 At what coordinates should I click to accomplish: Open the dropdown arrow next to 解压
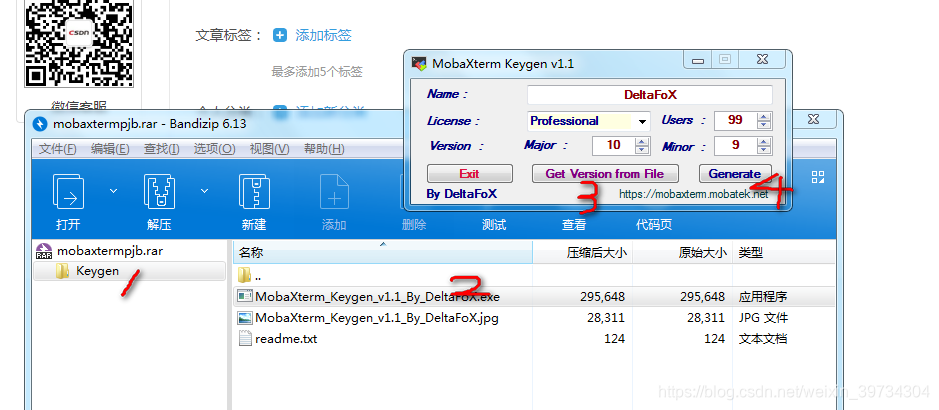[204, 191]
